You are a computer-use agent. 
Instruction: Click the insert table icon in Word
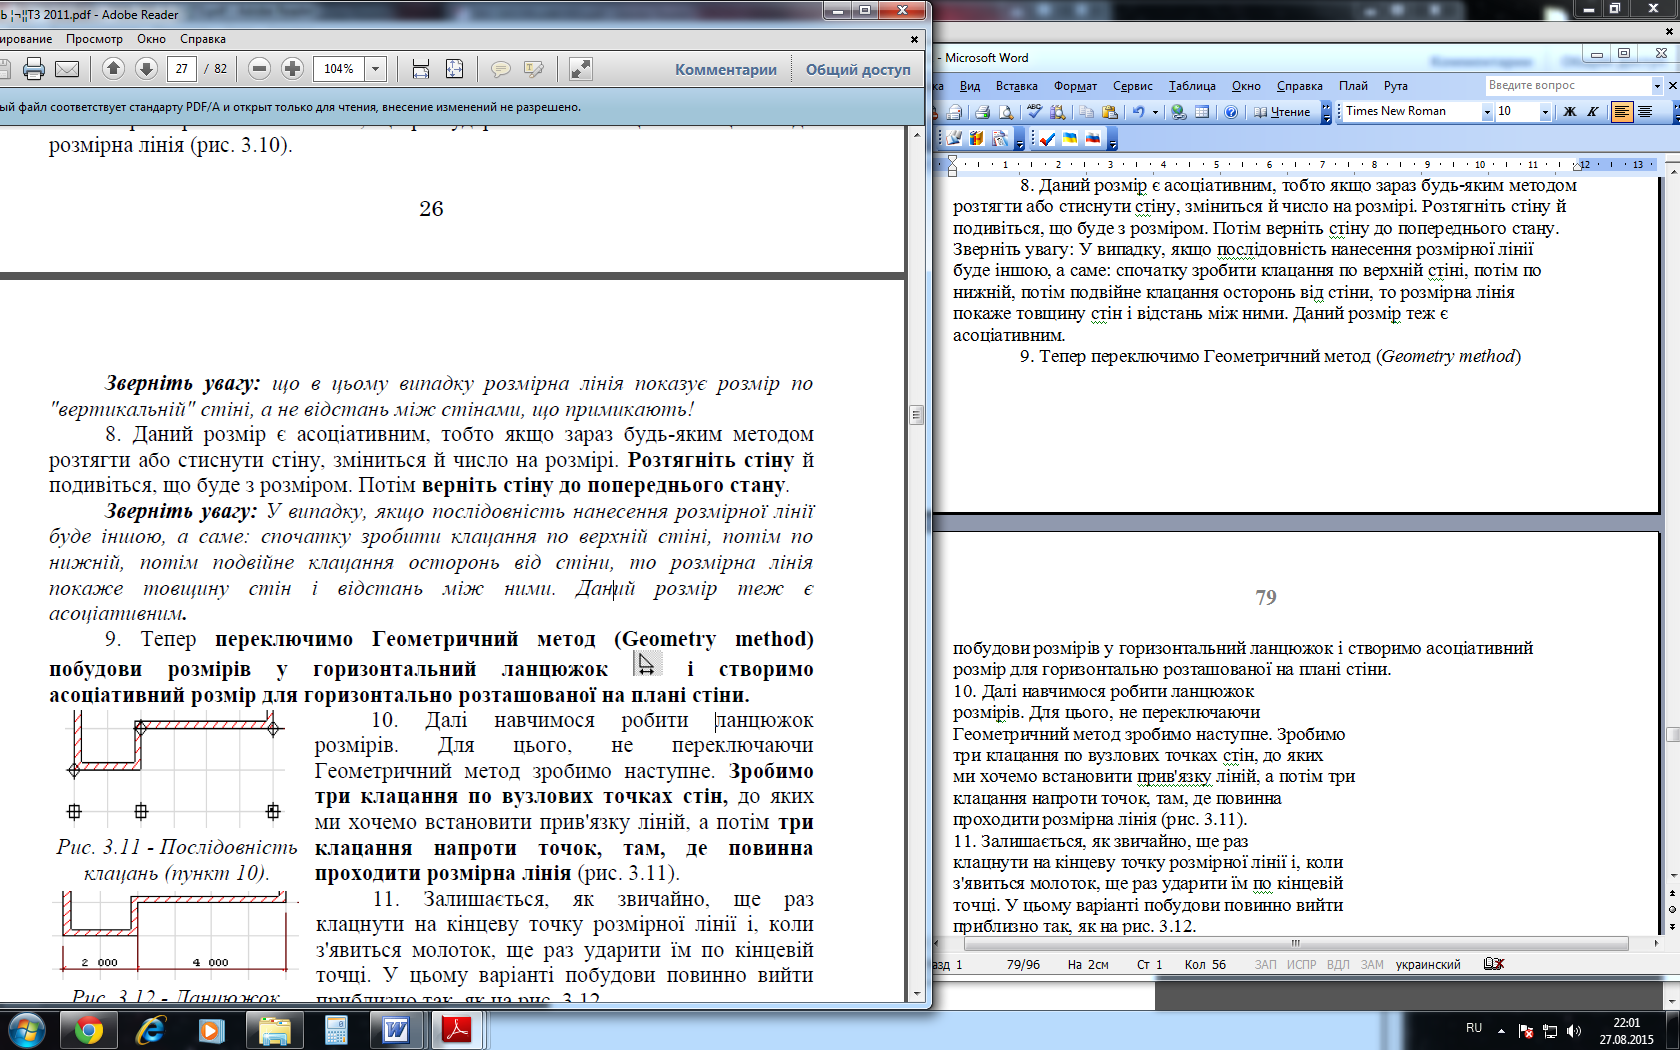point(1202,112)
